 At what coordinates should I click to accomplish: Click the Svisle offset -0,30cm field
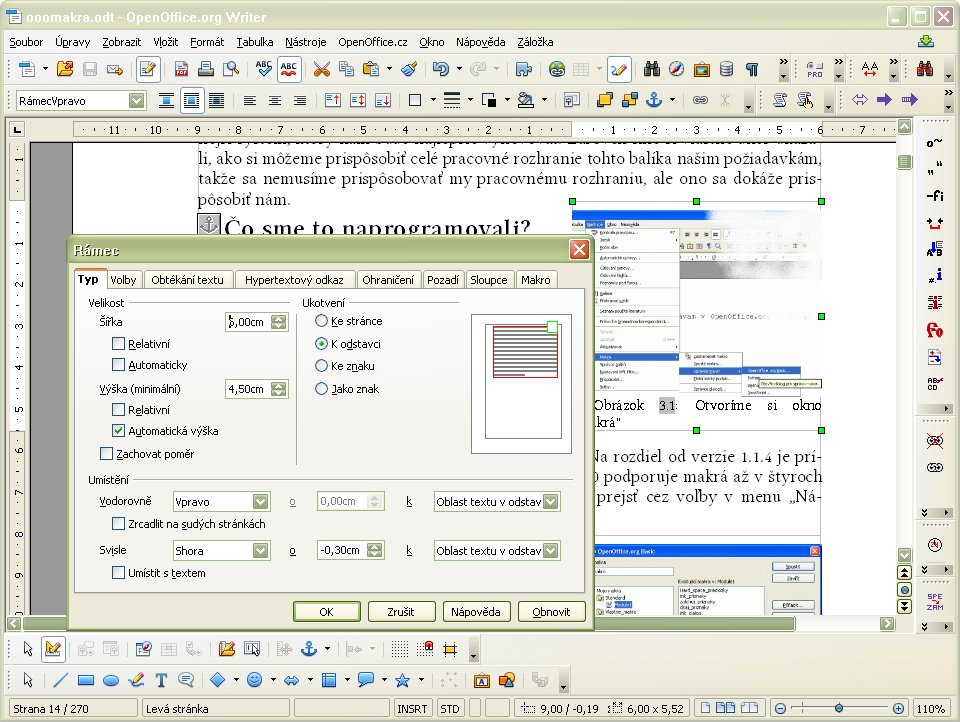click(x=342, y=550)
